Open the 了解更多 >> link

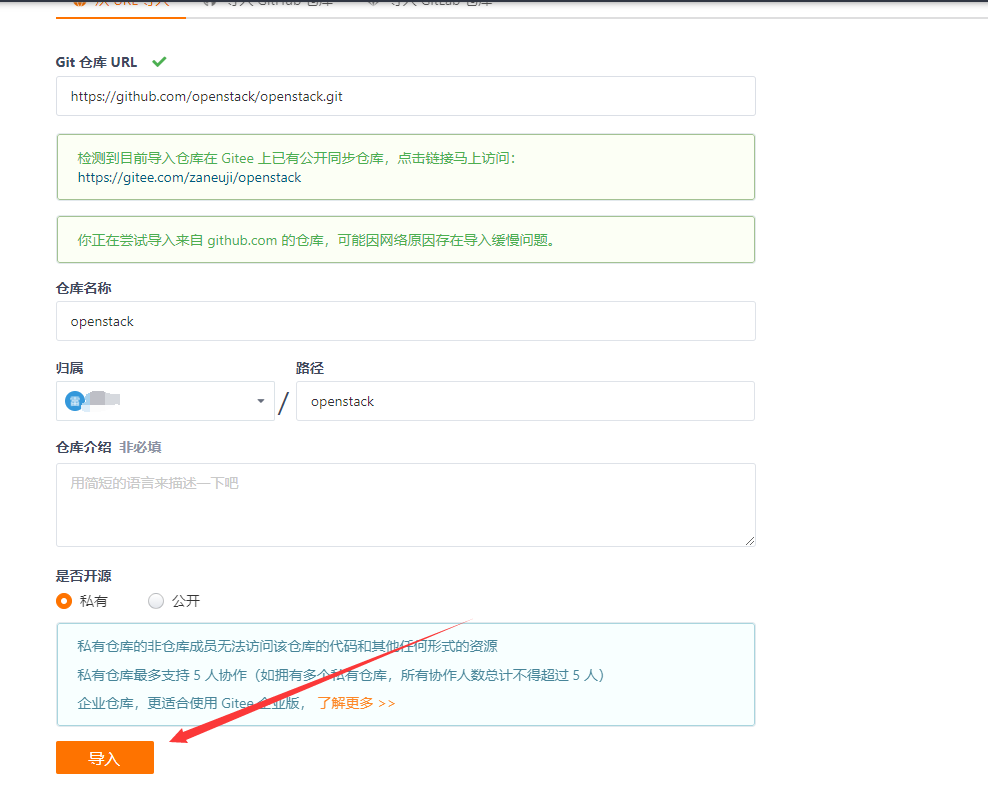356,703
